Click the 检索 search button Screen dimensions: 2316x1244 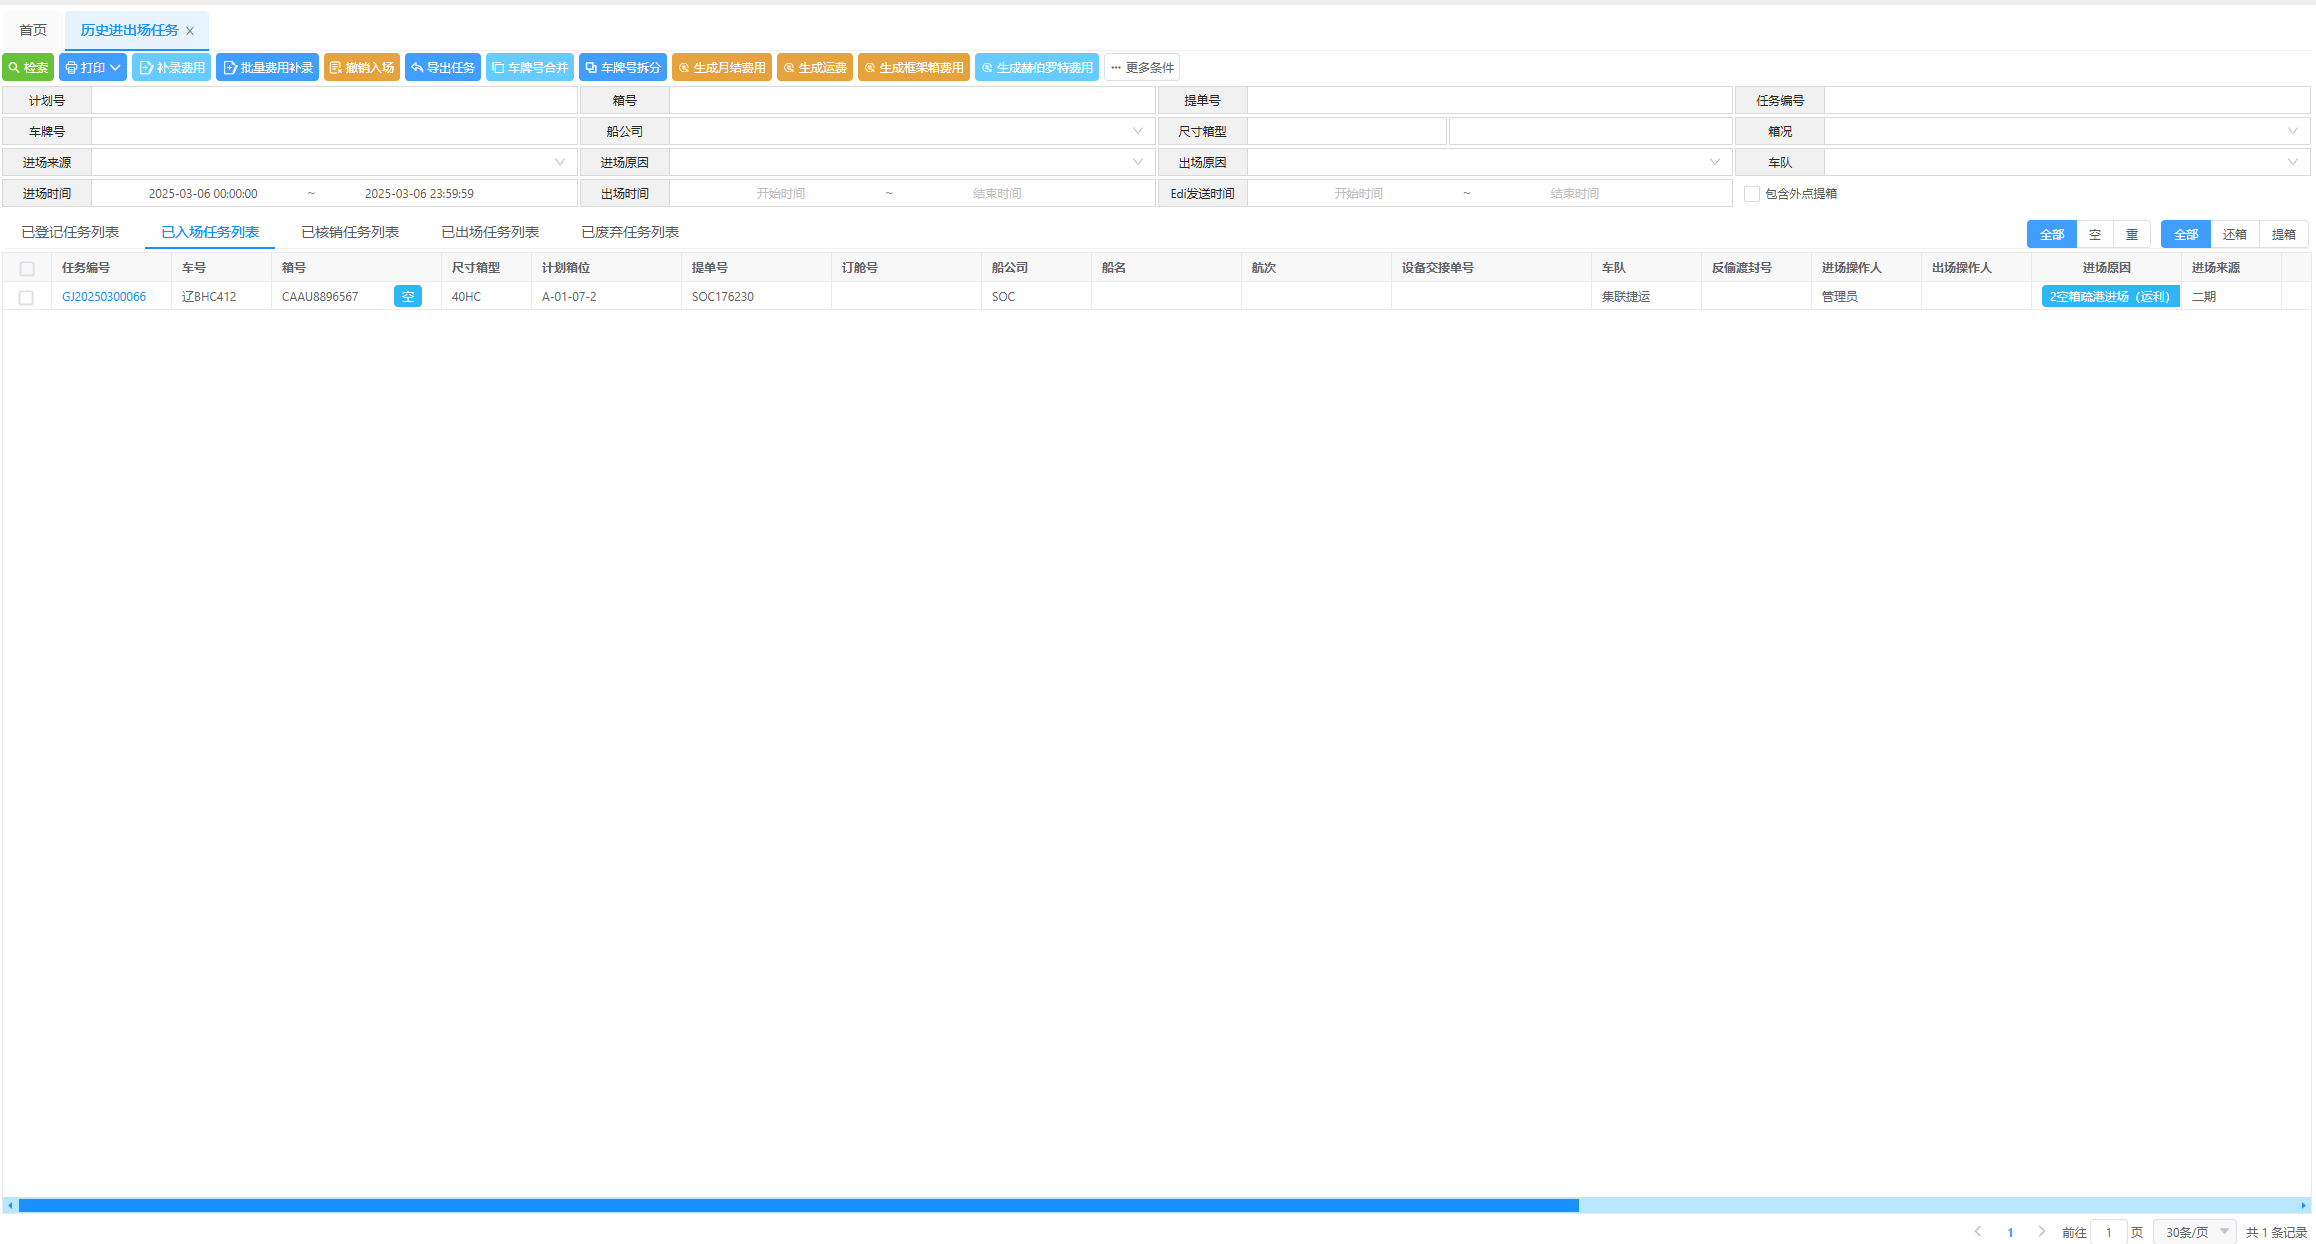click(28, 68)
